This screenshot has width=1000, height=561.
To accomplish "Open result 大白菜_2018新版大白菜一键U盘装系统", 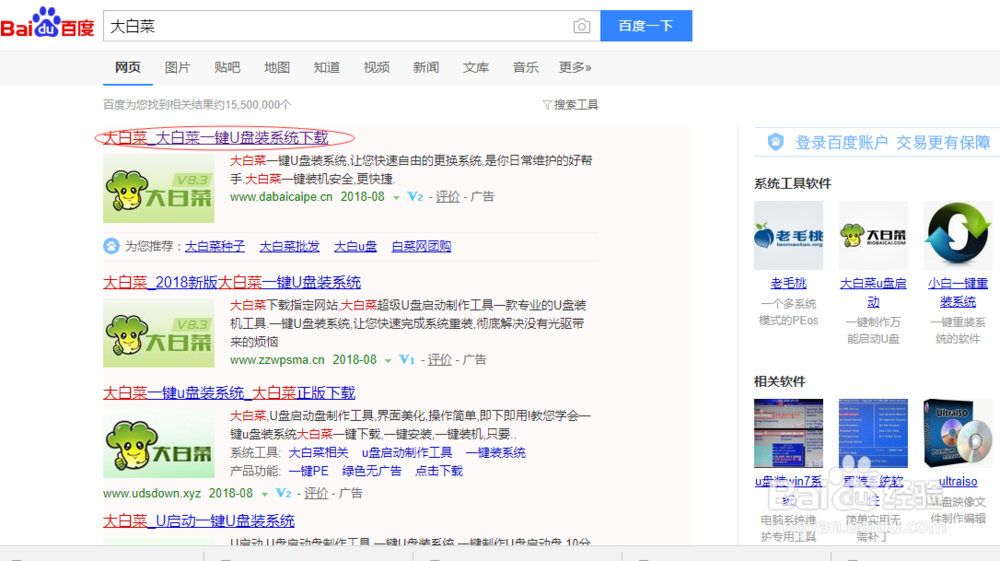I will click(x=232, y=282).
